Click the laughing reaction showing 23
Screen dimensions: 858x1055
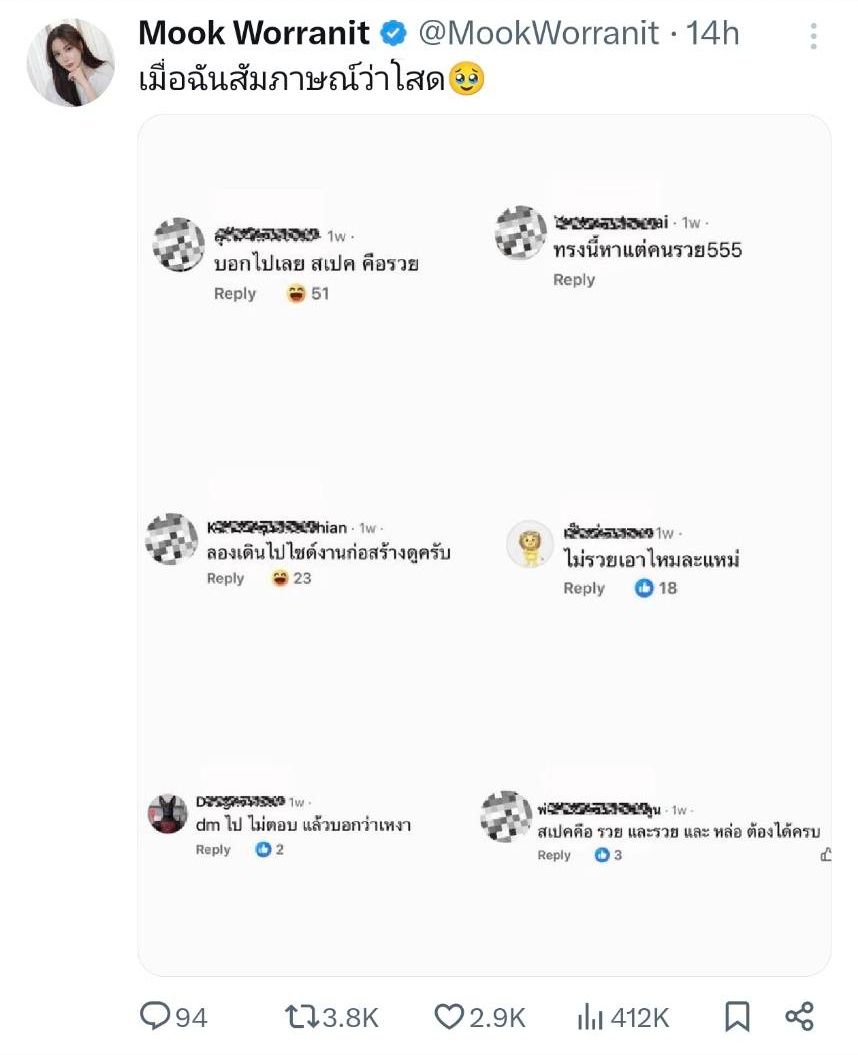click(280, 578)
